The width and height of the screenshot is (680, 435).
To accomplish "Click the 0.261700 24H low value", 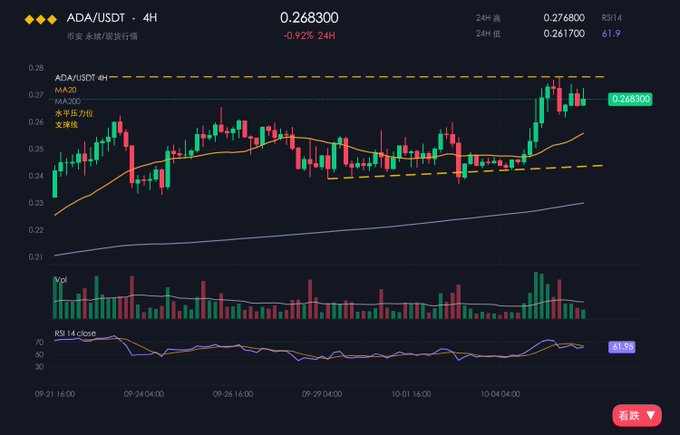I will [x=564, y=33].
